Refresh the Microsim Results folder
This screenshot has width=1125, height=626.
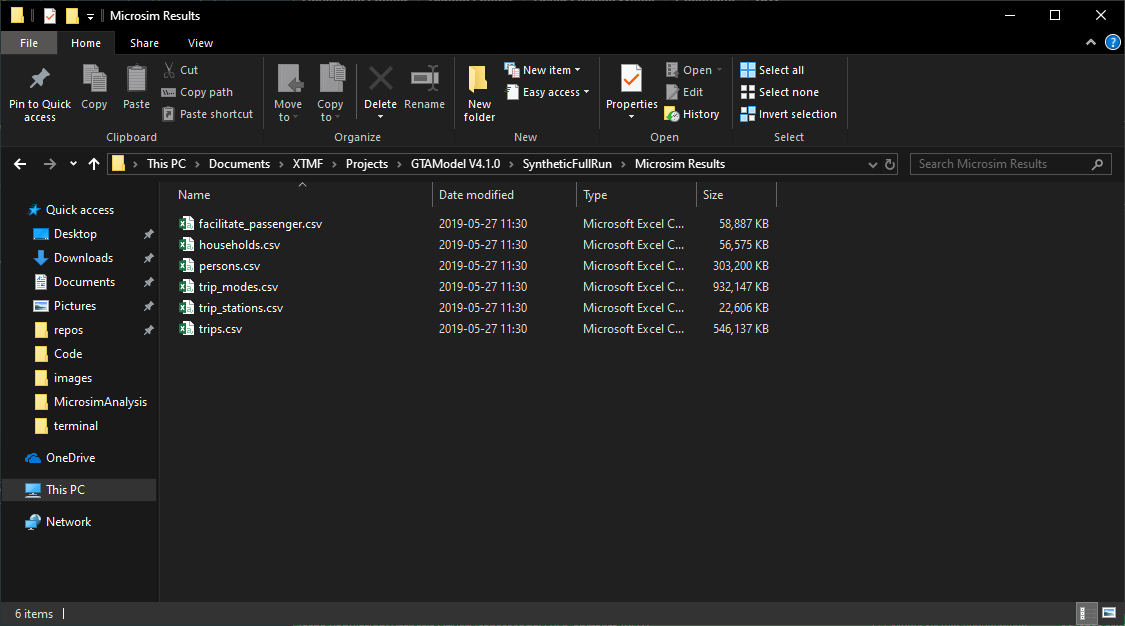(x=890, y=164)
